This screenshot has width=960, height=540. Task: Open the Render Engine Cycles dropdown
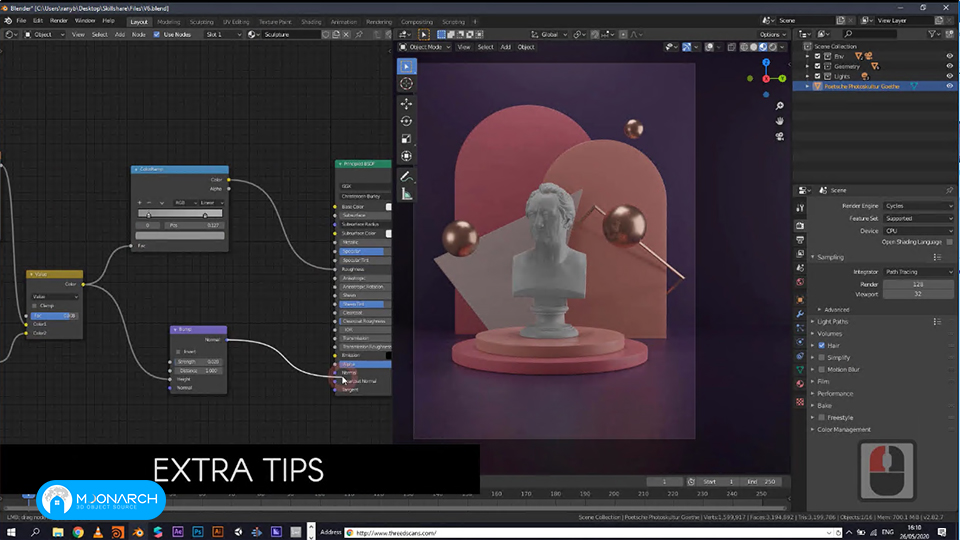tap(918, 206)
